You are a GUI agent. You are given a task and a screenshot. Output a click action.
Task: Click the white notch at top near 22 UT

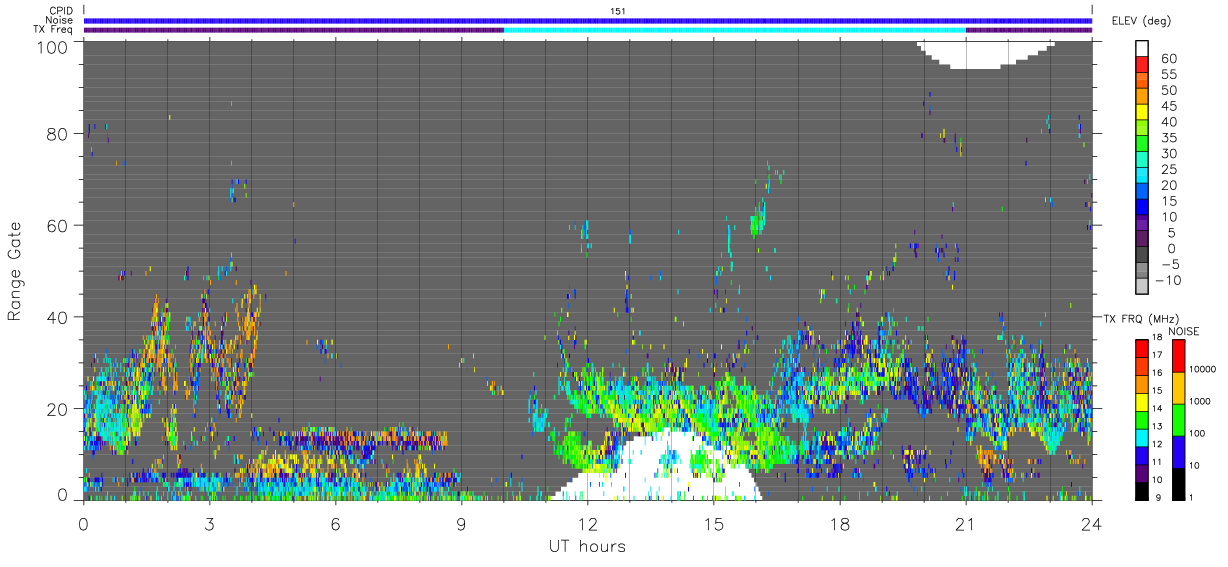(986, 55)
